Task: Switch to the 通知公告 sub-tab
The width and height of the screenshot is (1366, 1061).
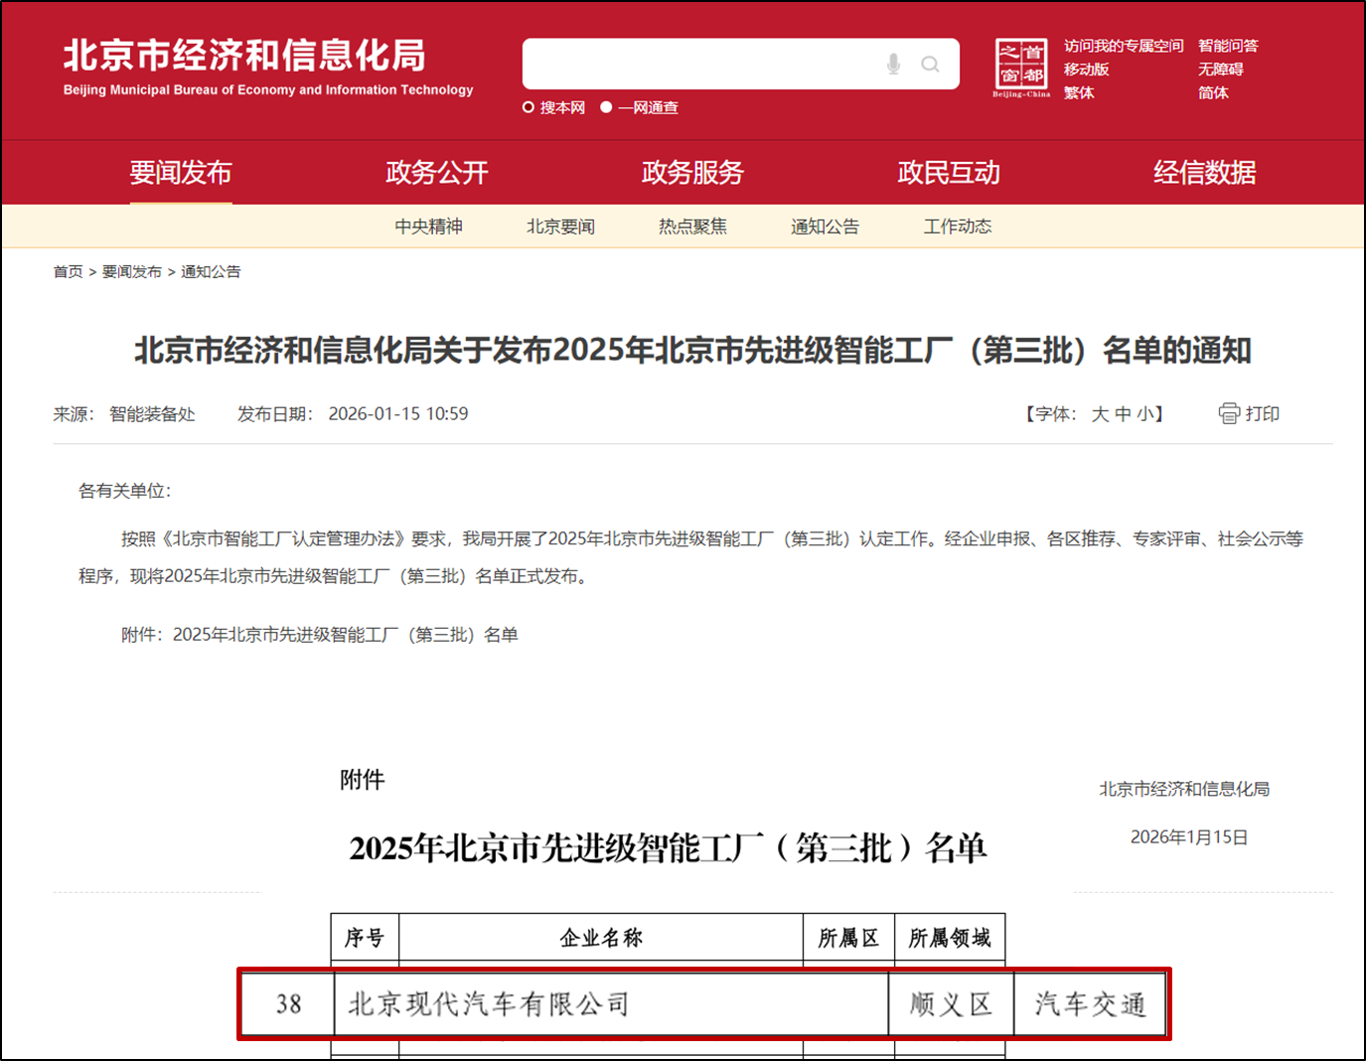Action: tap(825, 227)
